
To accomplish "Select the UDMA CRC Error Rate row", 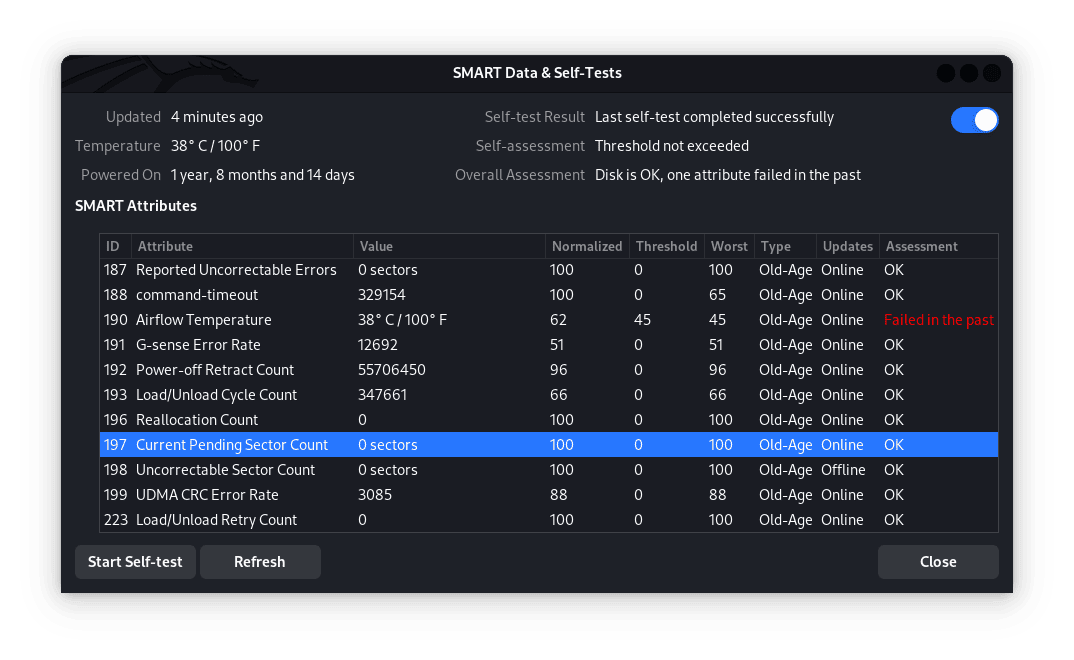I will (x=549, y=495).
